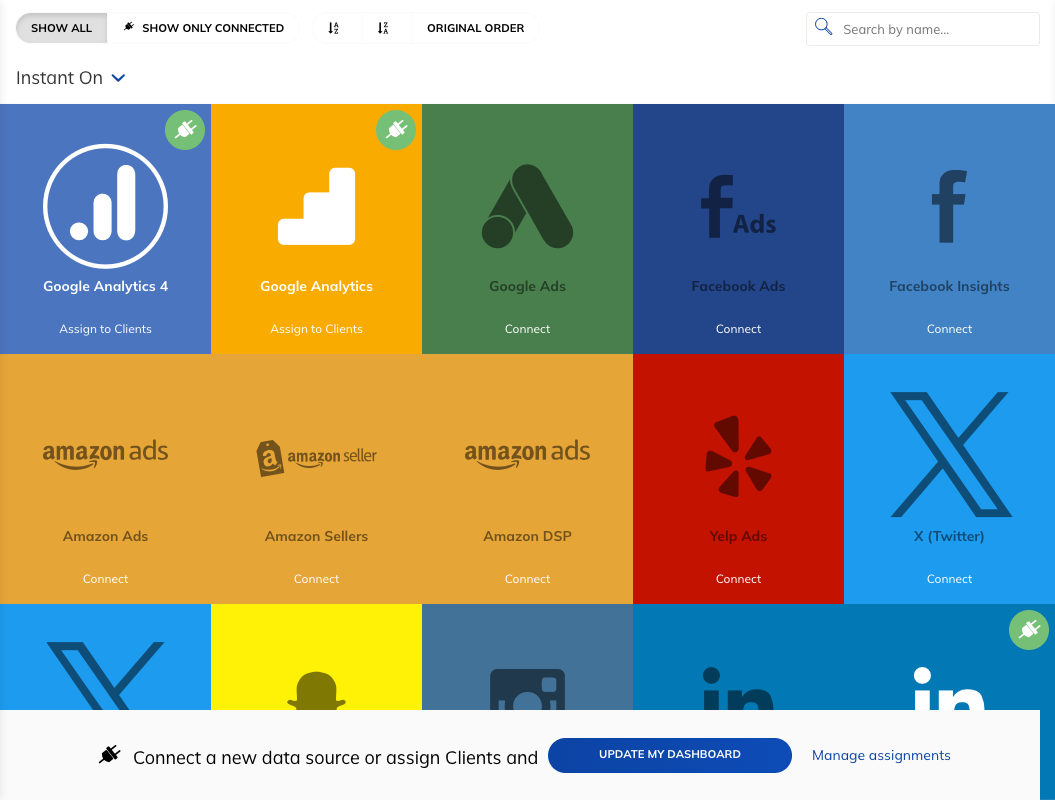Click the Google Ads logo icon

(528, 206)
